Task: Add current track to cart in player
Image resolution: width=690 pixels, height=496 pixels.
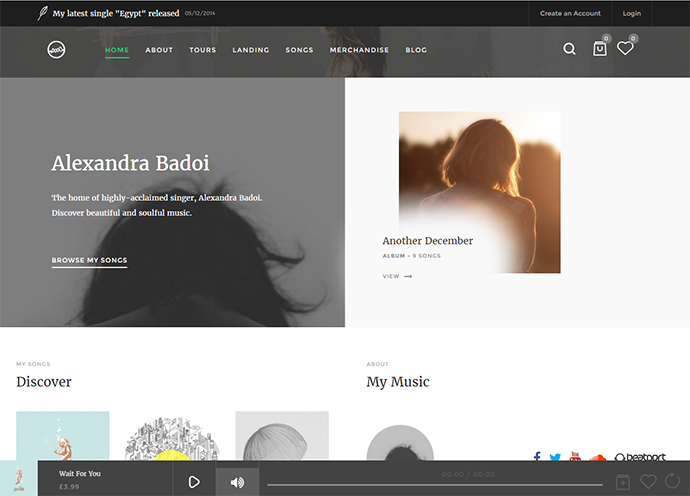Action: point(623,482)
